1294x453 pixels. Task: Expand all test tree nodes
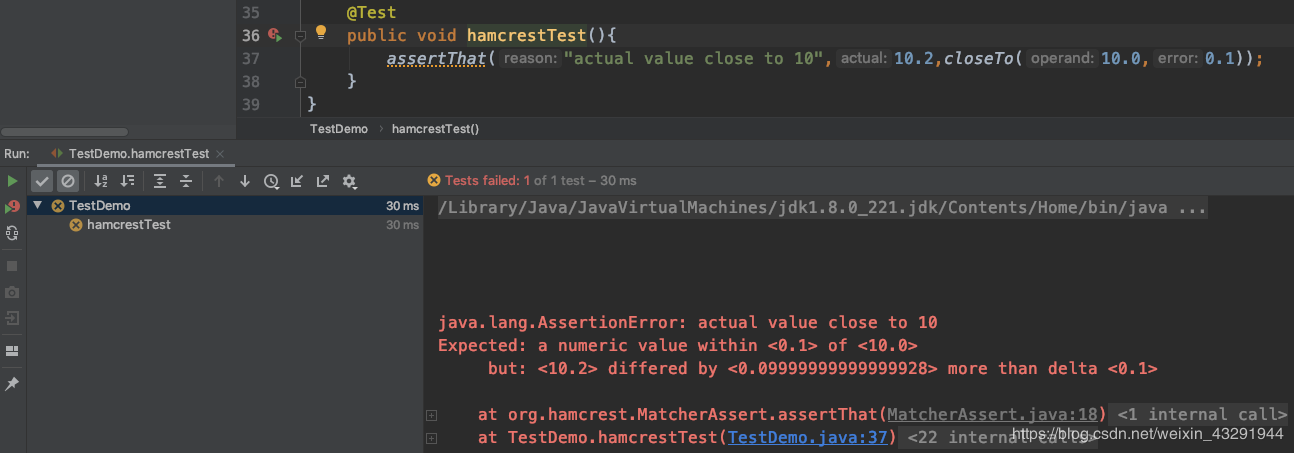tap(160, 181)
